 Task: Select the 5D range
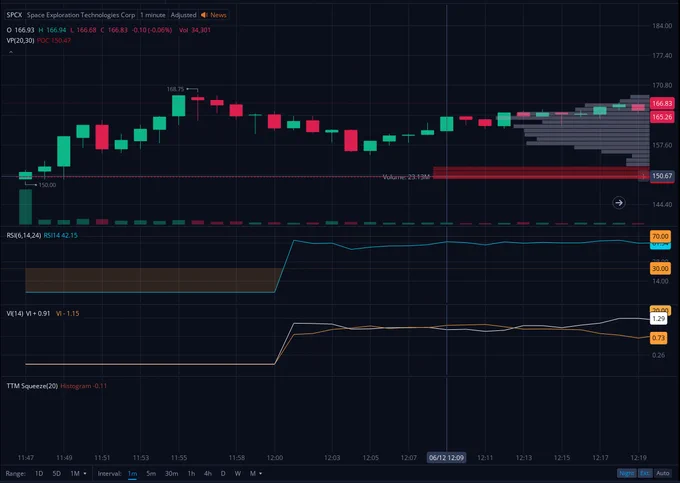[56, 473]
